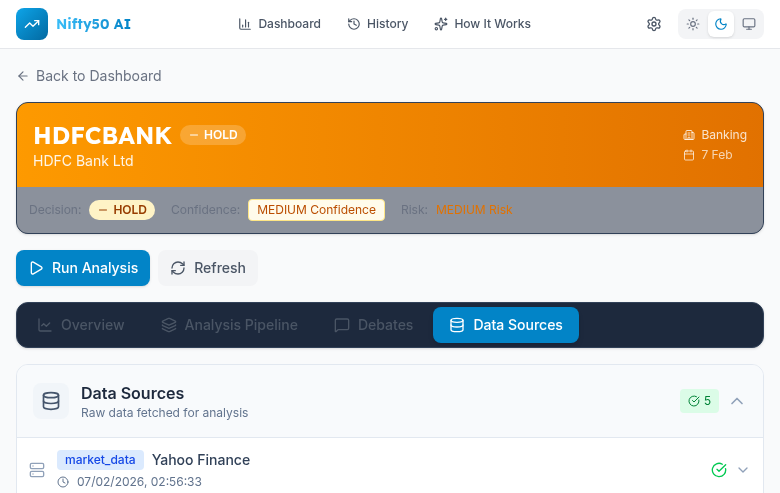Click the Nifty50 AI logo icon

[32, 24]
